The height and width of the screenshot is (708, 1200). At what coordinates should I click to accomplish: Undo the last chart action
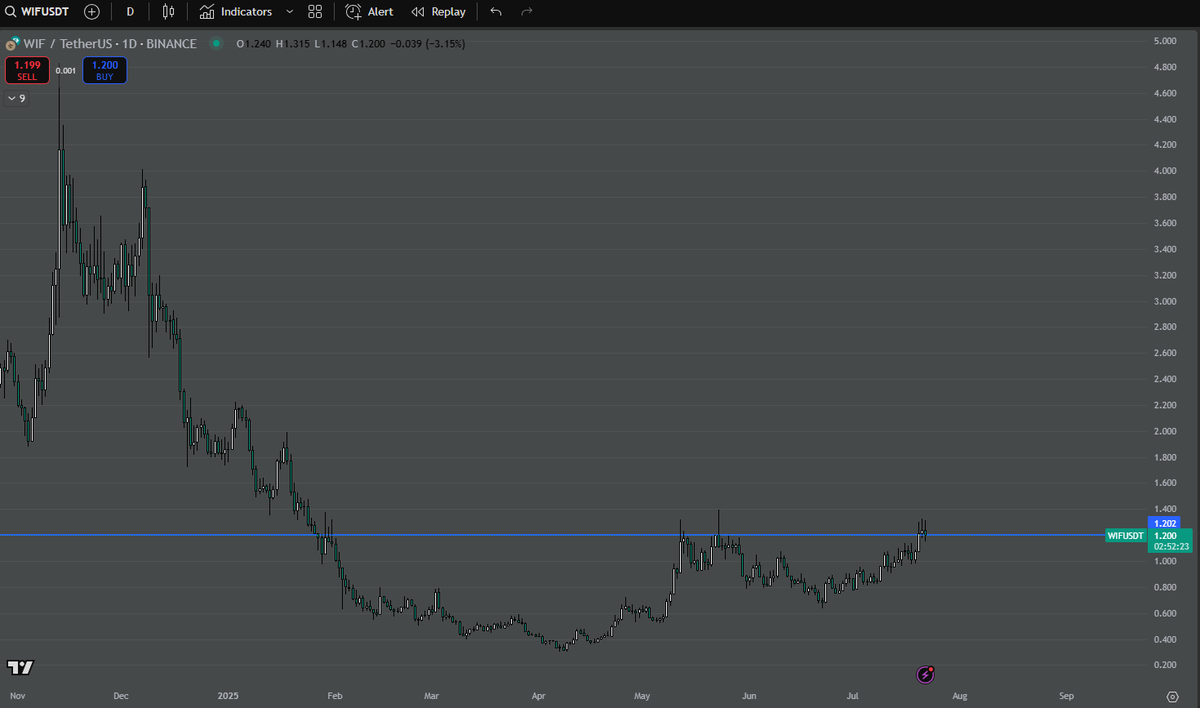point(496,12)
